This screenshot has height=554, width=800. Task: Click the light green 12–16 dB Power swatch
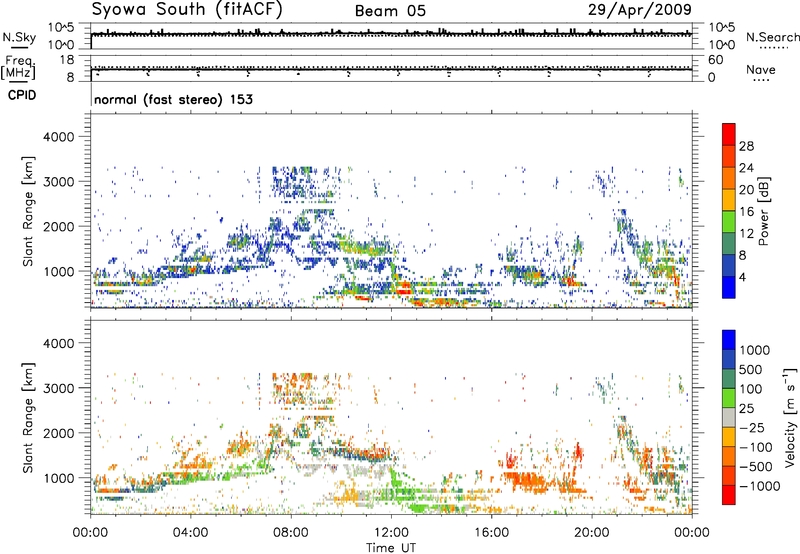pos(729,222)
